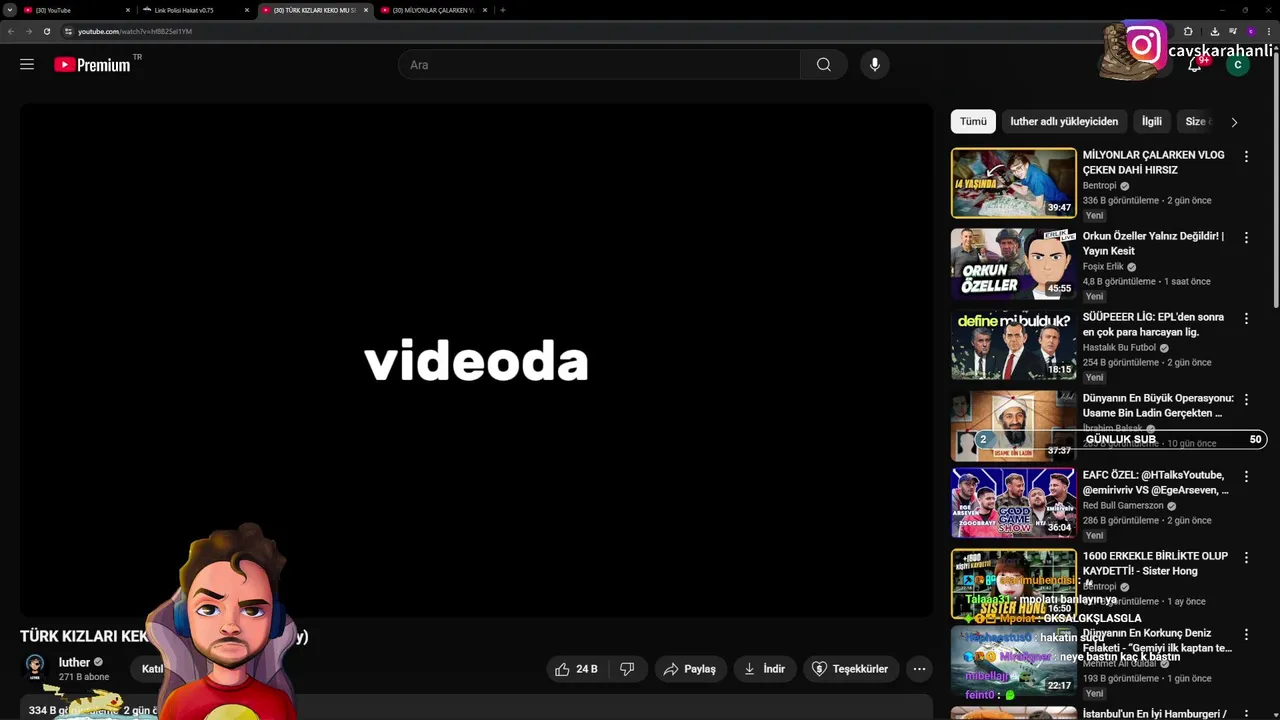Screen dimensions: 1280x720
Task: Go back in the browser
Action: [11, 31]
